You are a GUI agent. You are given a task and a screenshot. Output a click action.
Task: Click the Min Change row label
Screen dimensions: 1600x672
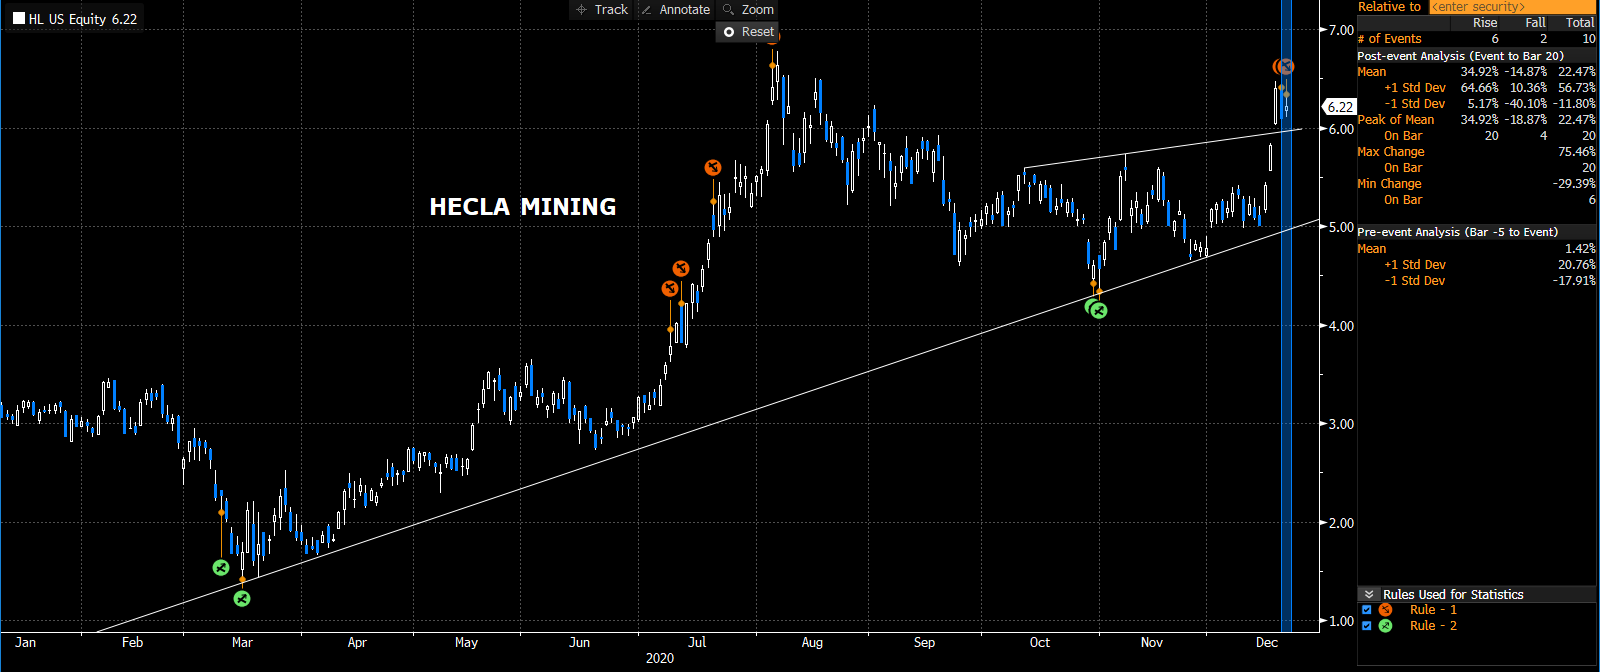[x=1389, y=184]
